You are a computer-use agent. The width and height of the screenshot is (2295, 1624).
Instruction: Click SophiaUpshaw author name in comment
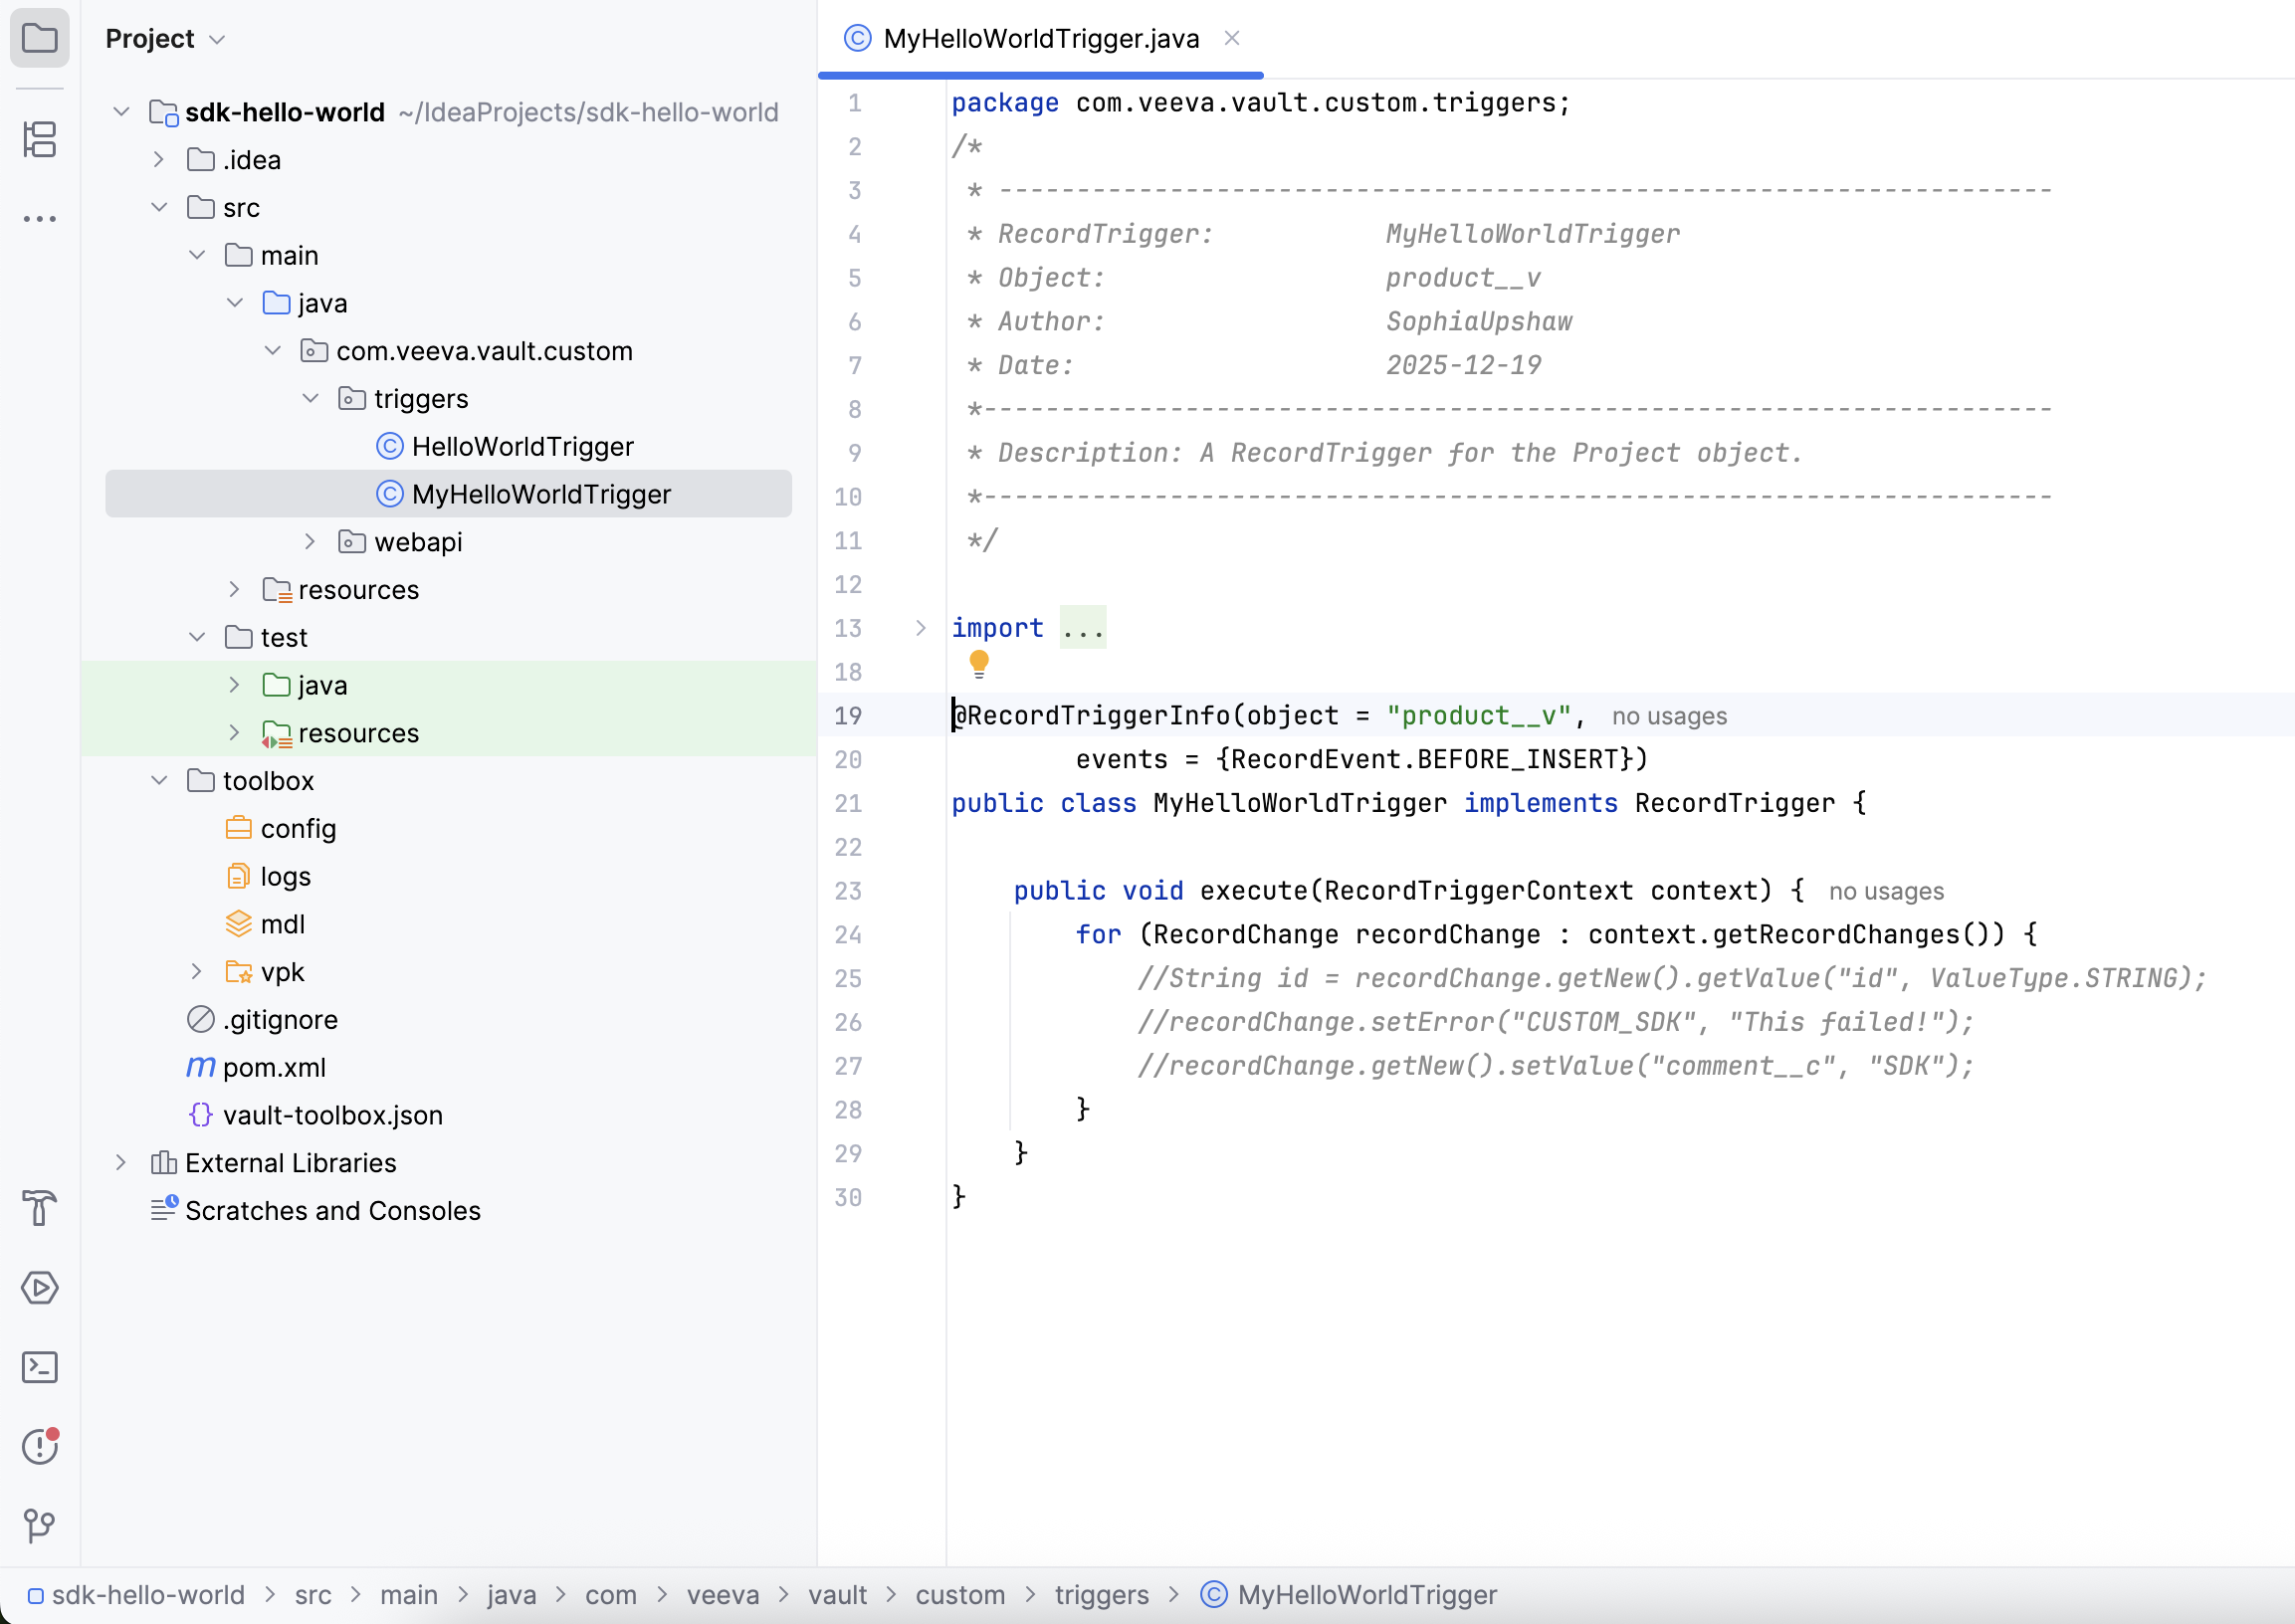coord(1479,321)
